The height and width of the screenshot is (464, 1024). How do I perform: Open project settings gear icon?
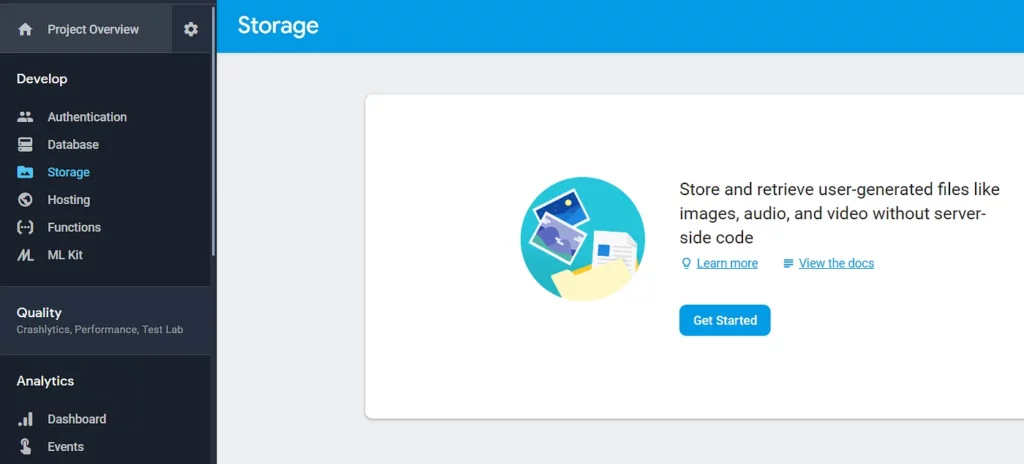191,29
